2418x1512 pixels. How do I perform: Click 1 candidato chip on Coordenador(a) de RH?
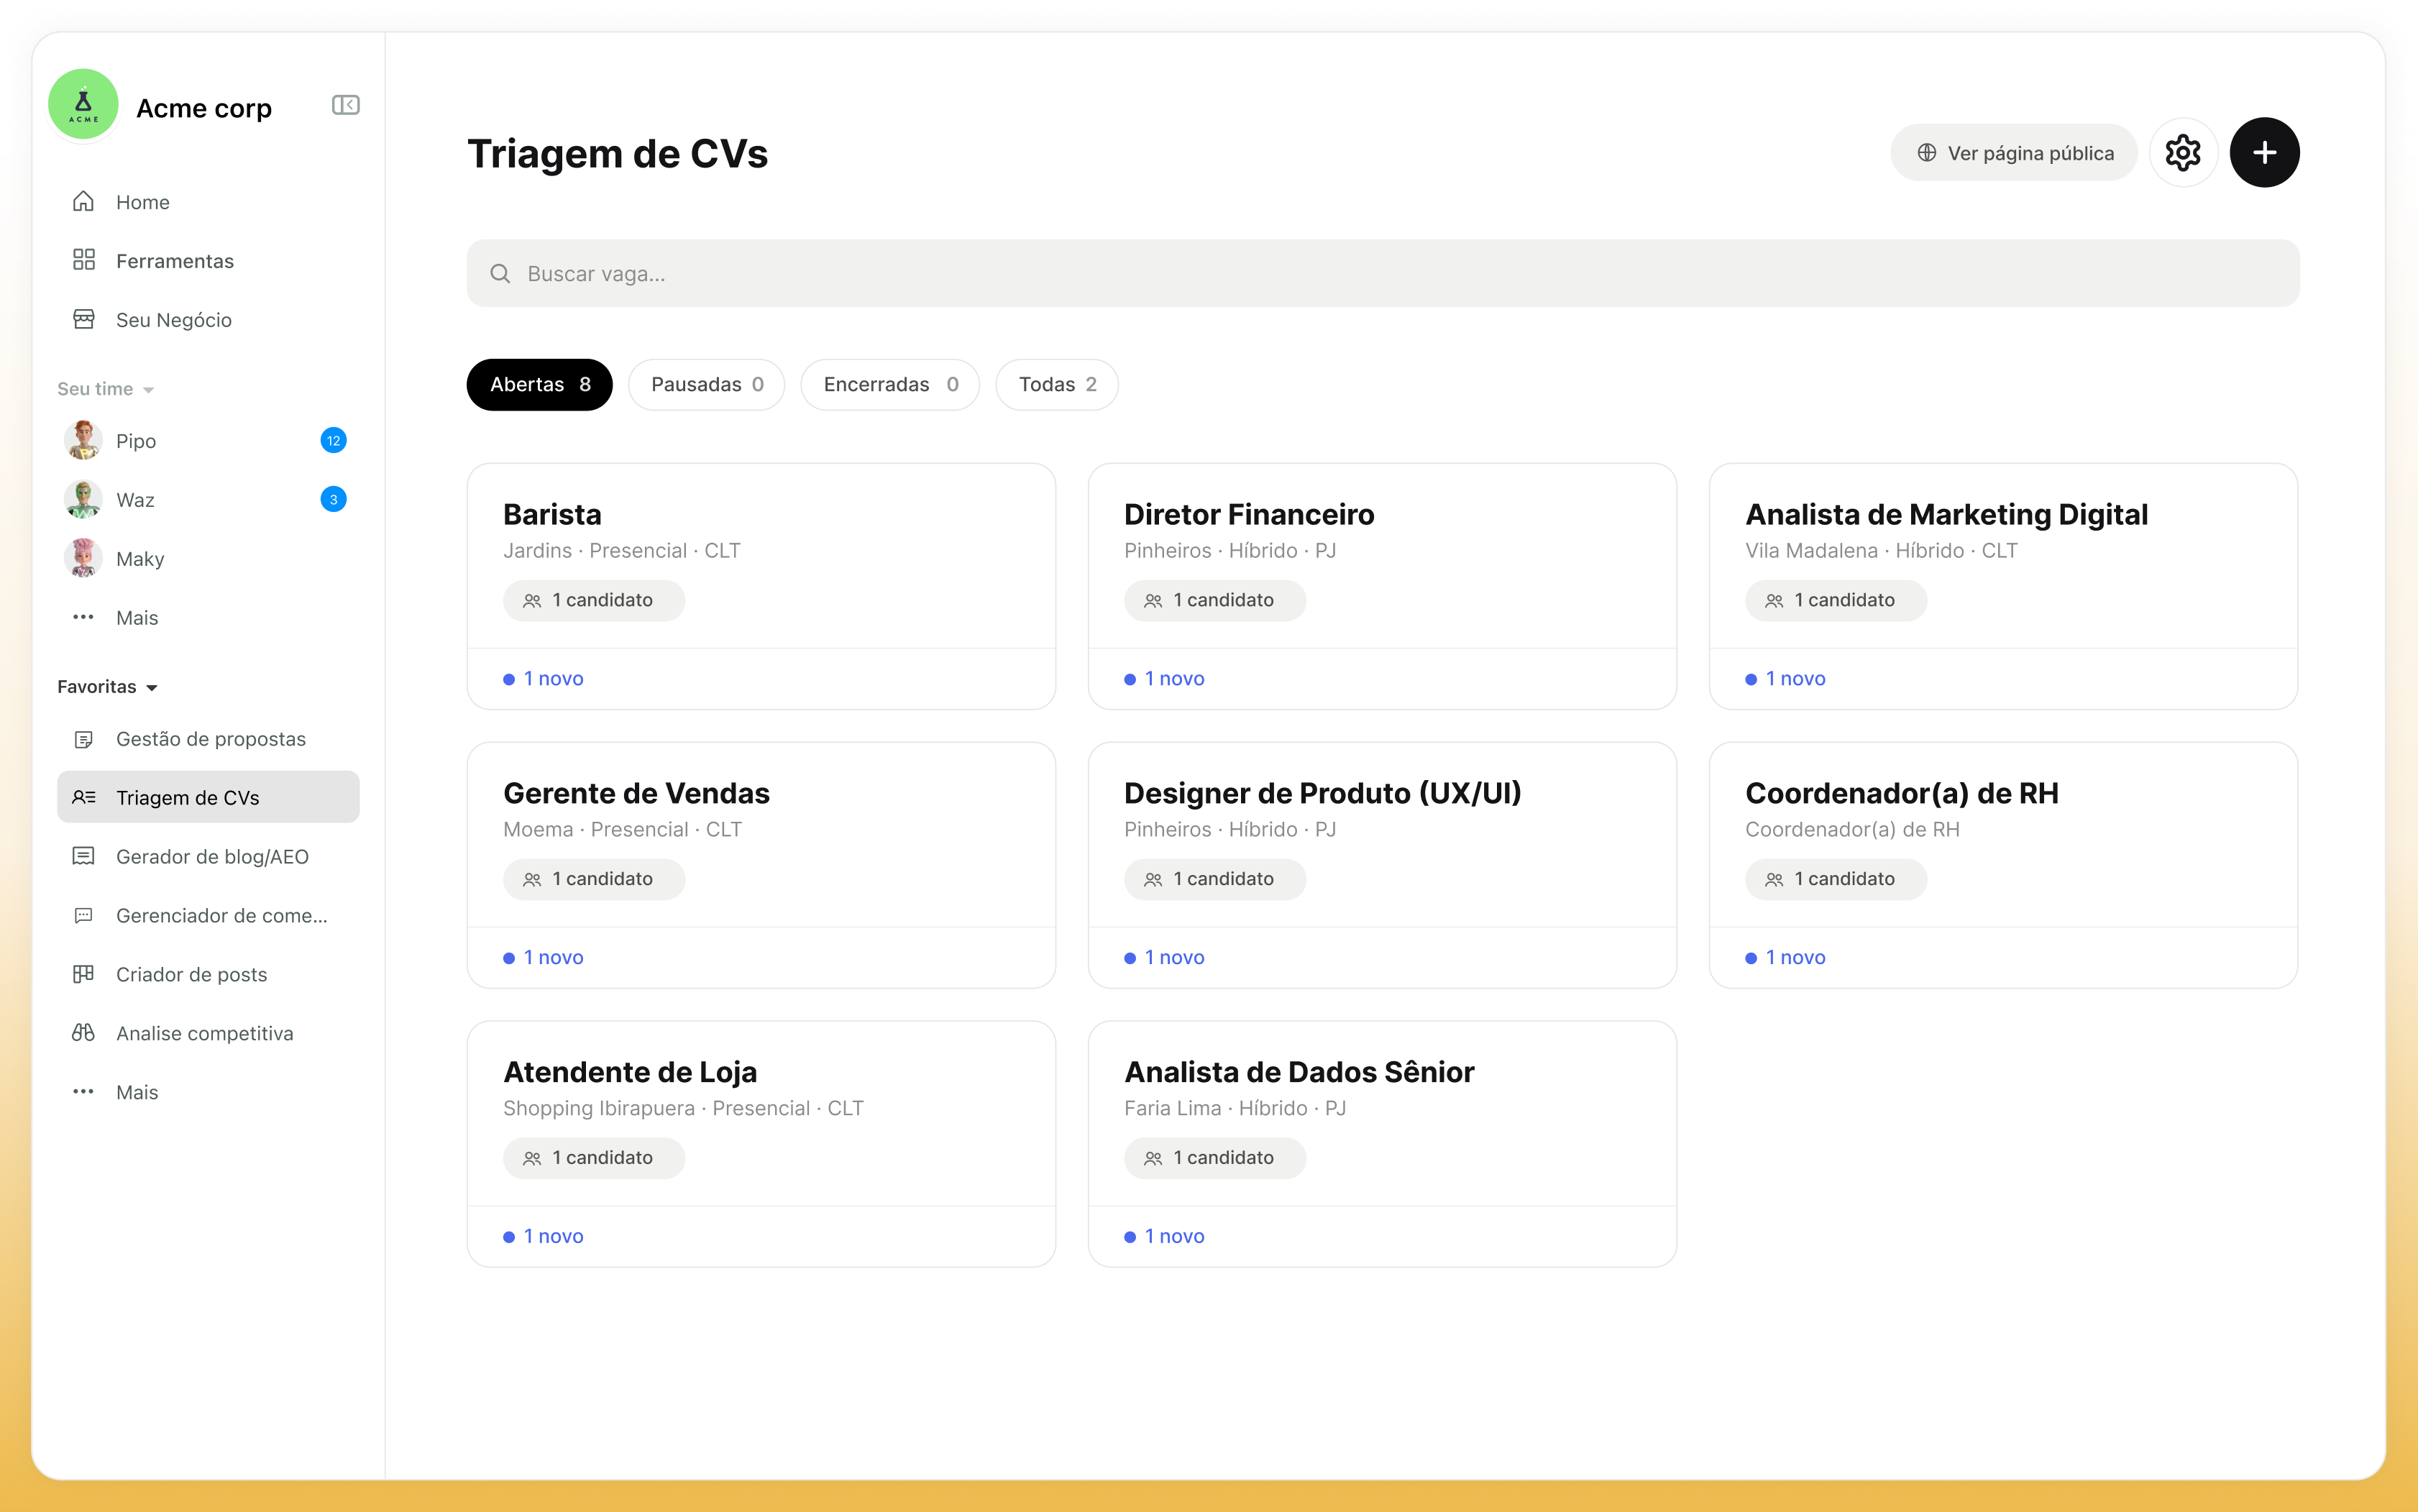tap(1835, 879)
